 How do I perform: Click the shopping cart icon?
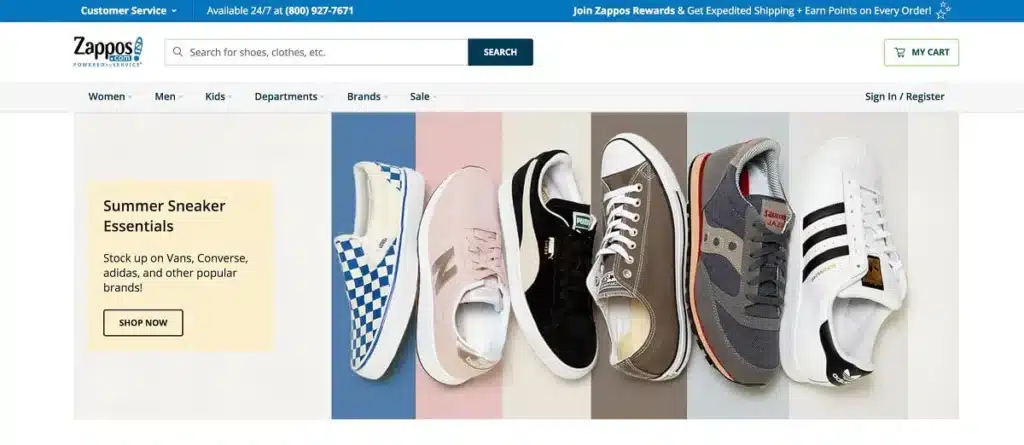900,52
